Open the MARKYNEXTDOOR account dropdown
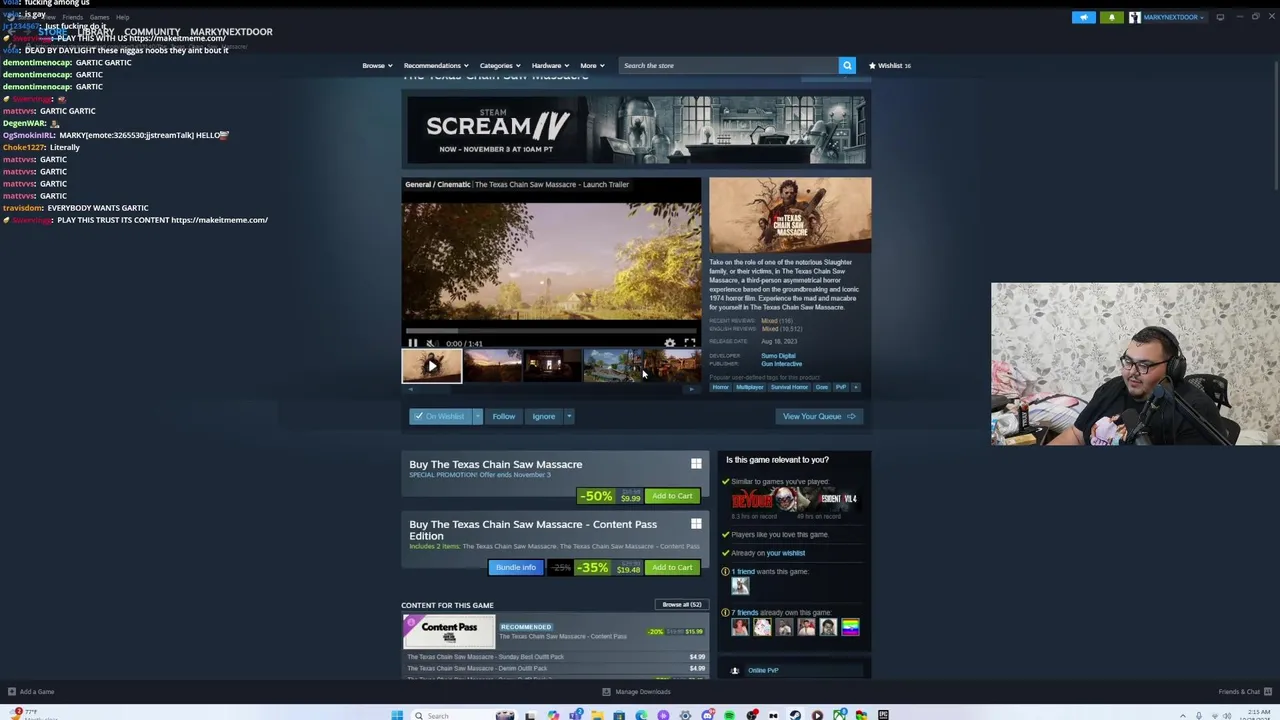This screenshot has height=720, width=1280. click(x=1168, y=17)
